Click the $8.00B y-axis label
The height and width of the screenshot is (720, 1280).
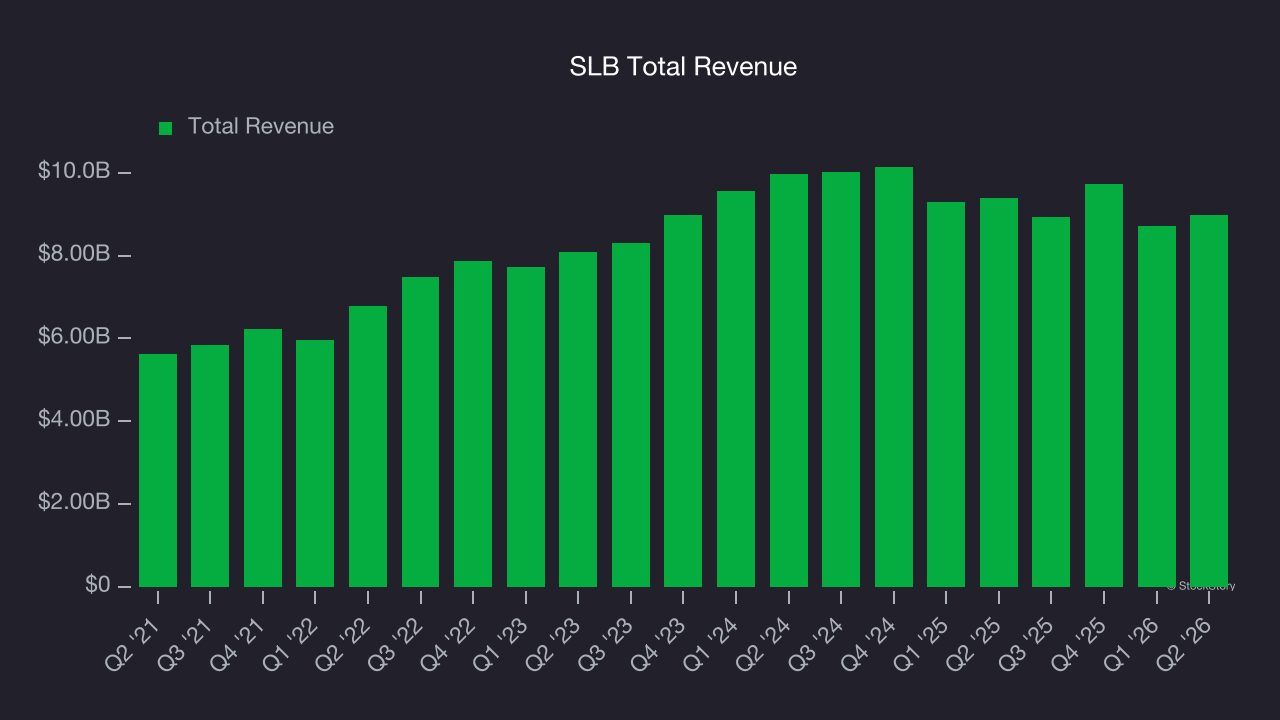(x=74, y=255)
